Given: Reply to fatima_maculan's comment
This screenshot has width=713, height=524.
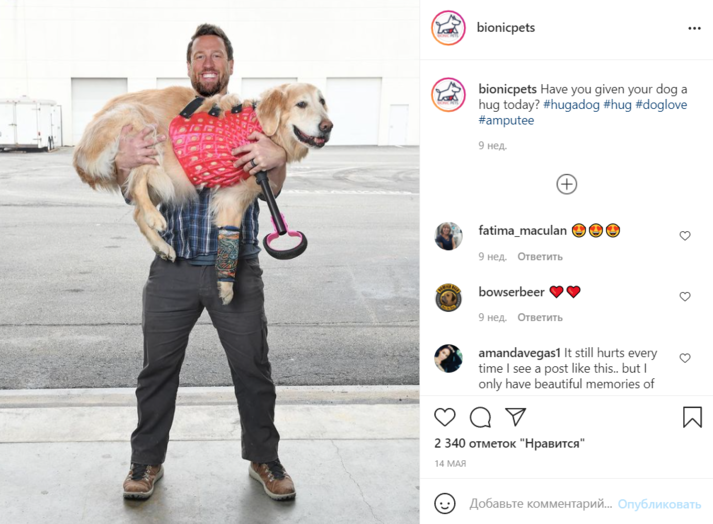Looking at the screenshot, I should [540, 257].
